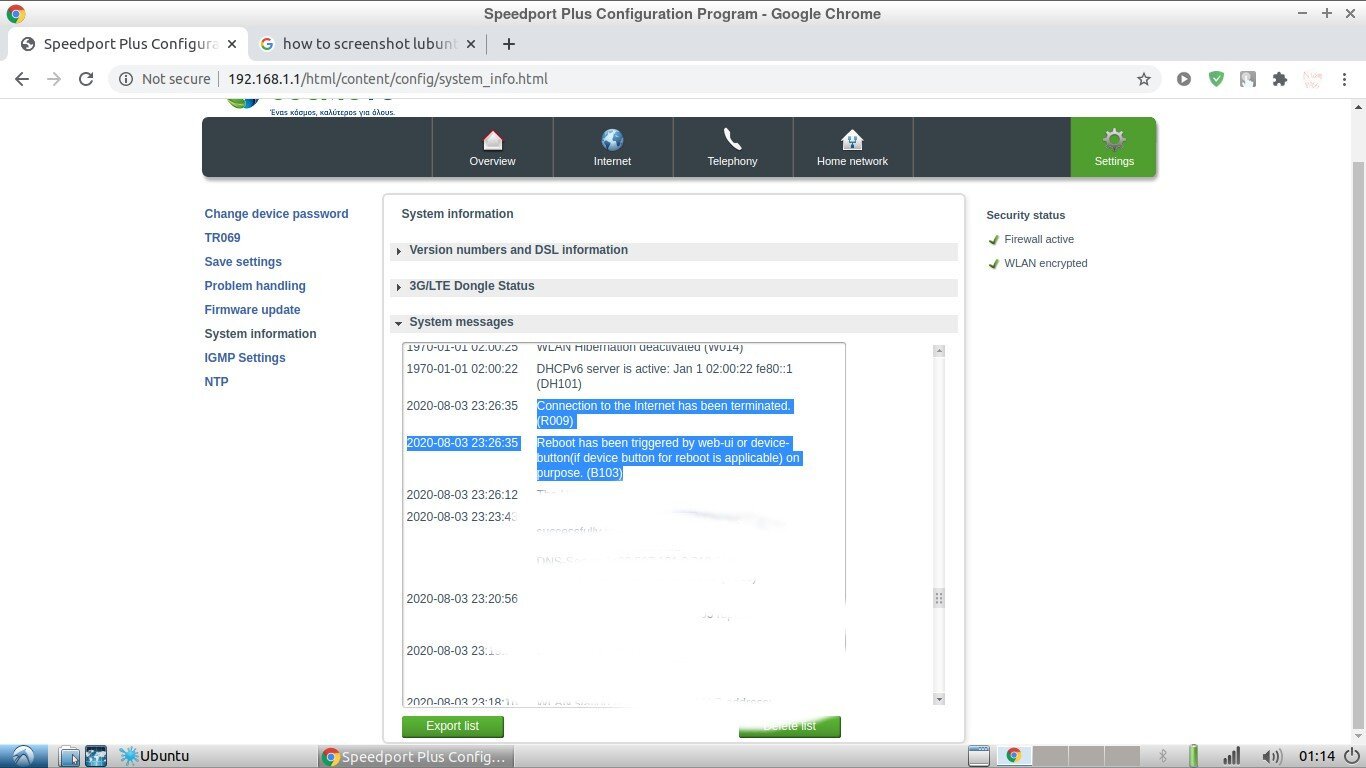Open the green shield AdGuard extension

1216,79
